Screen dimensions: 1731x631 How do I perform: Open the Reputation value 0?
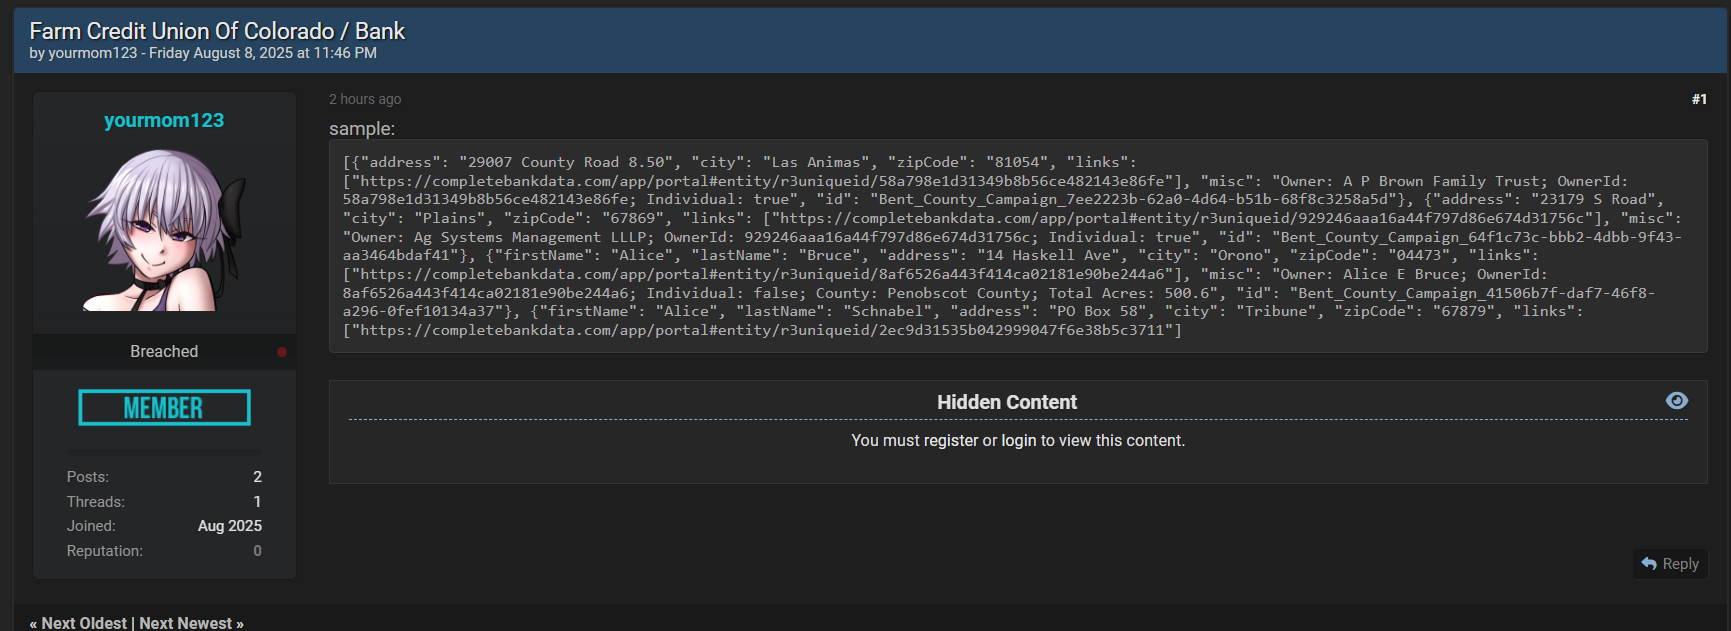tap(257, 551)
